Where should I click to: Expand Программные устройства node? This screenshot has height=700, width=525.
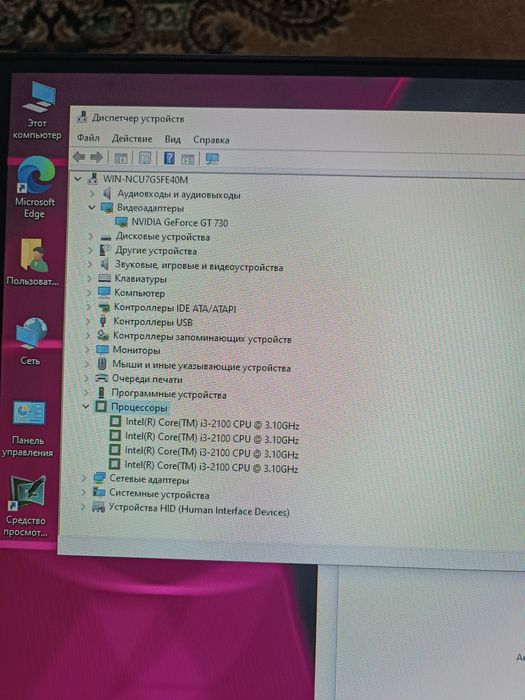point(86,393)
